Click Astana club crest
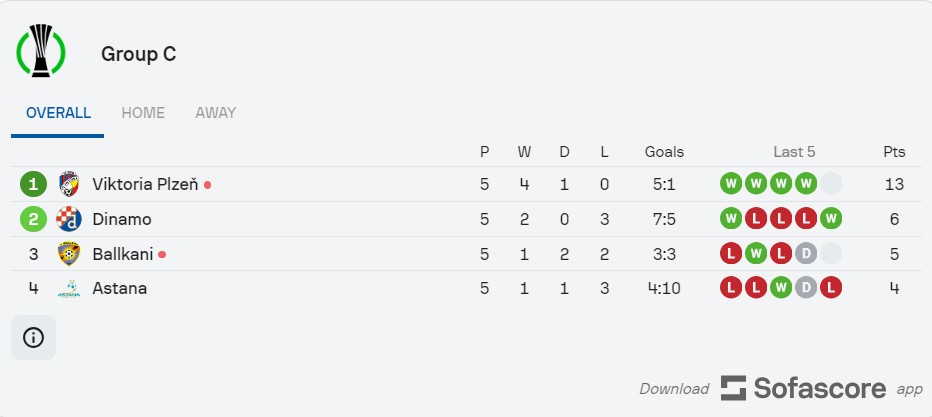Image resolution: width=932 pixels, height=417 pixels. click(69, 289)
